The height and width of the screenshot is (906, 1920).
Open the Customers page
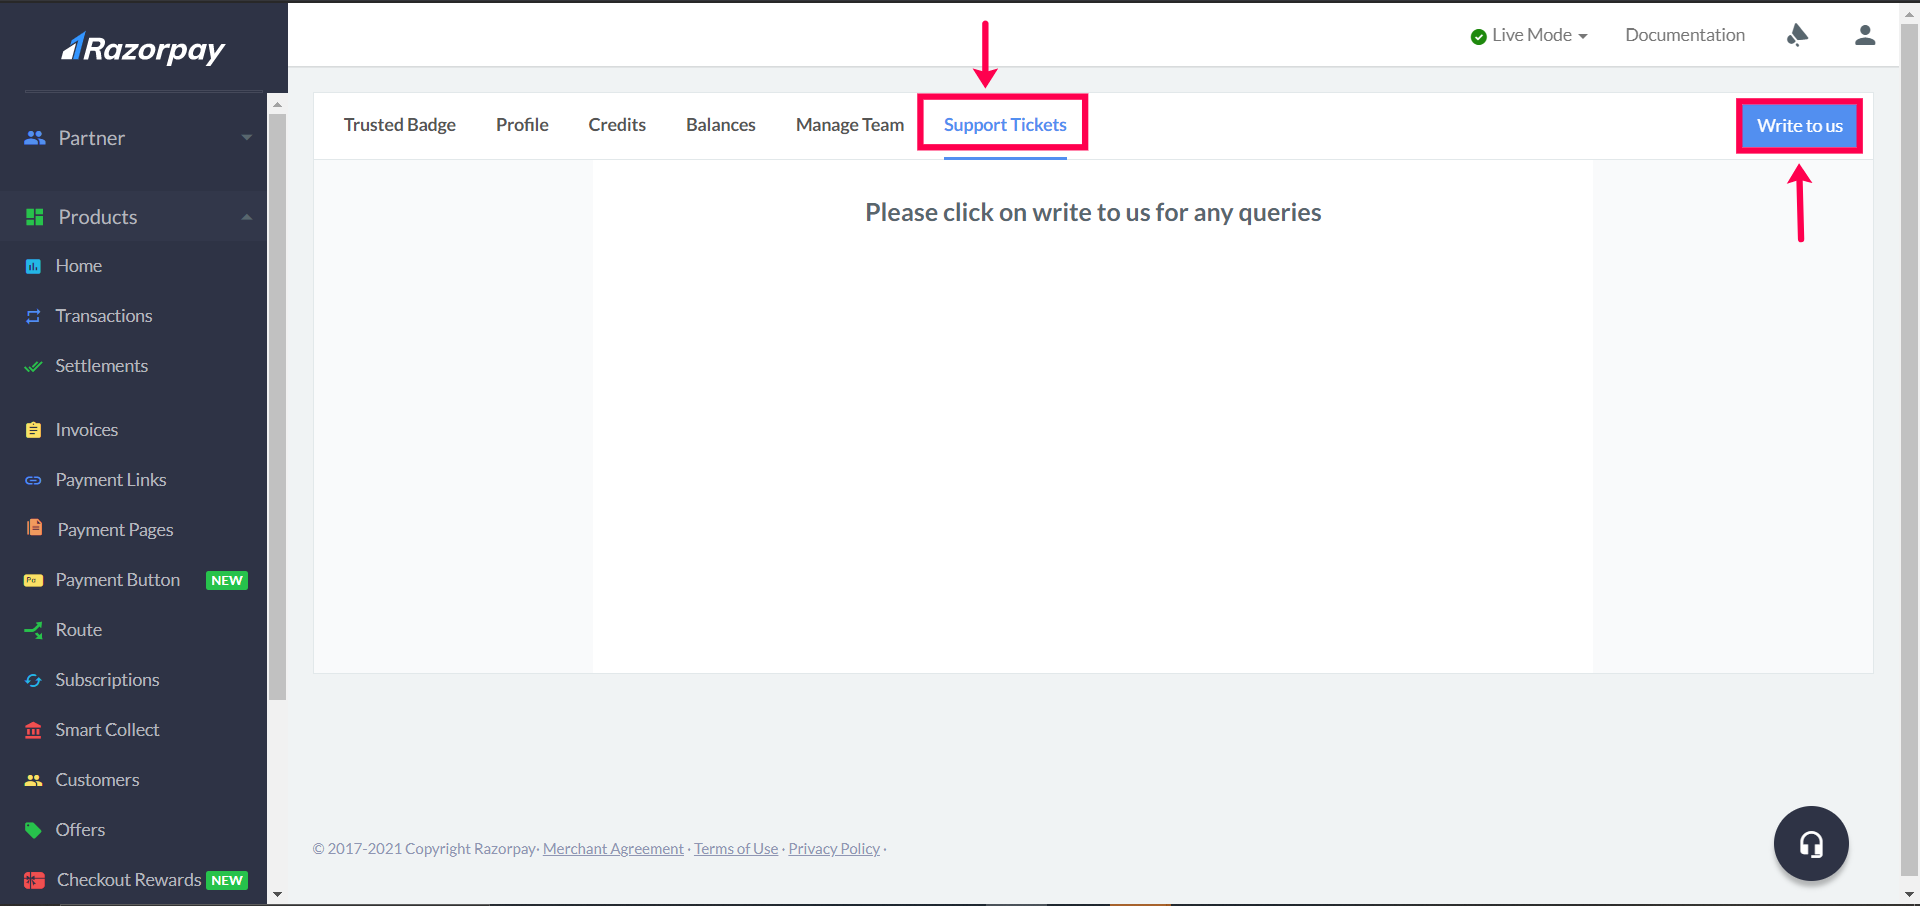(x=98, y=780)
